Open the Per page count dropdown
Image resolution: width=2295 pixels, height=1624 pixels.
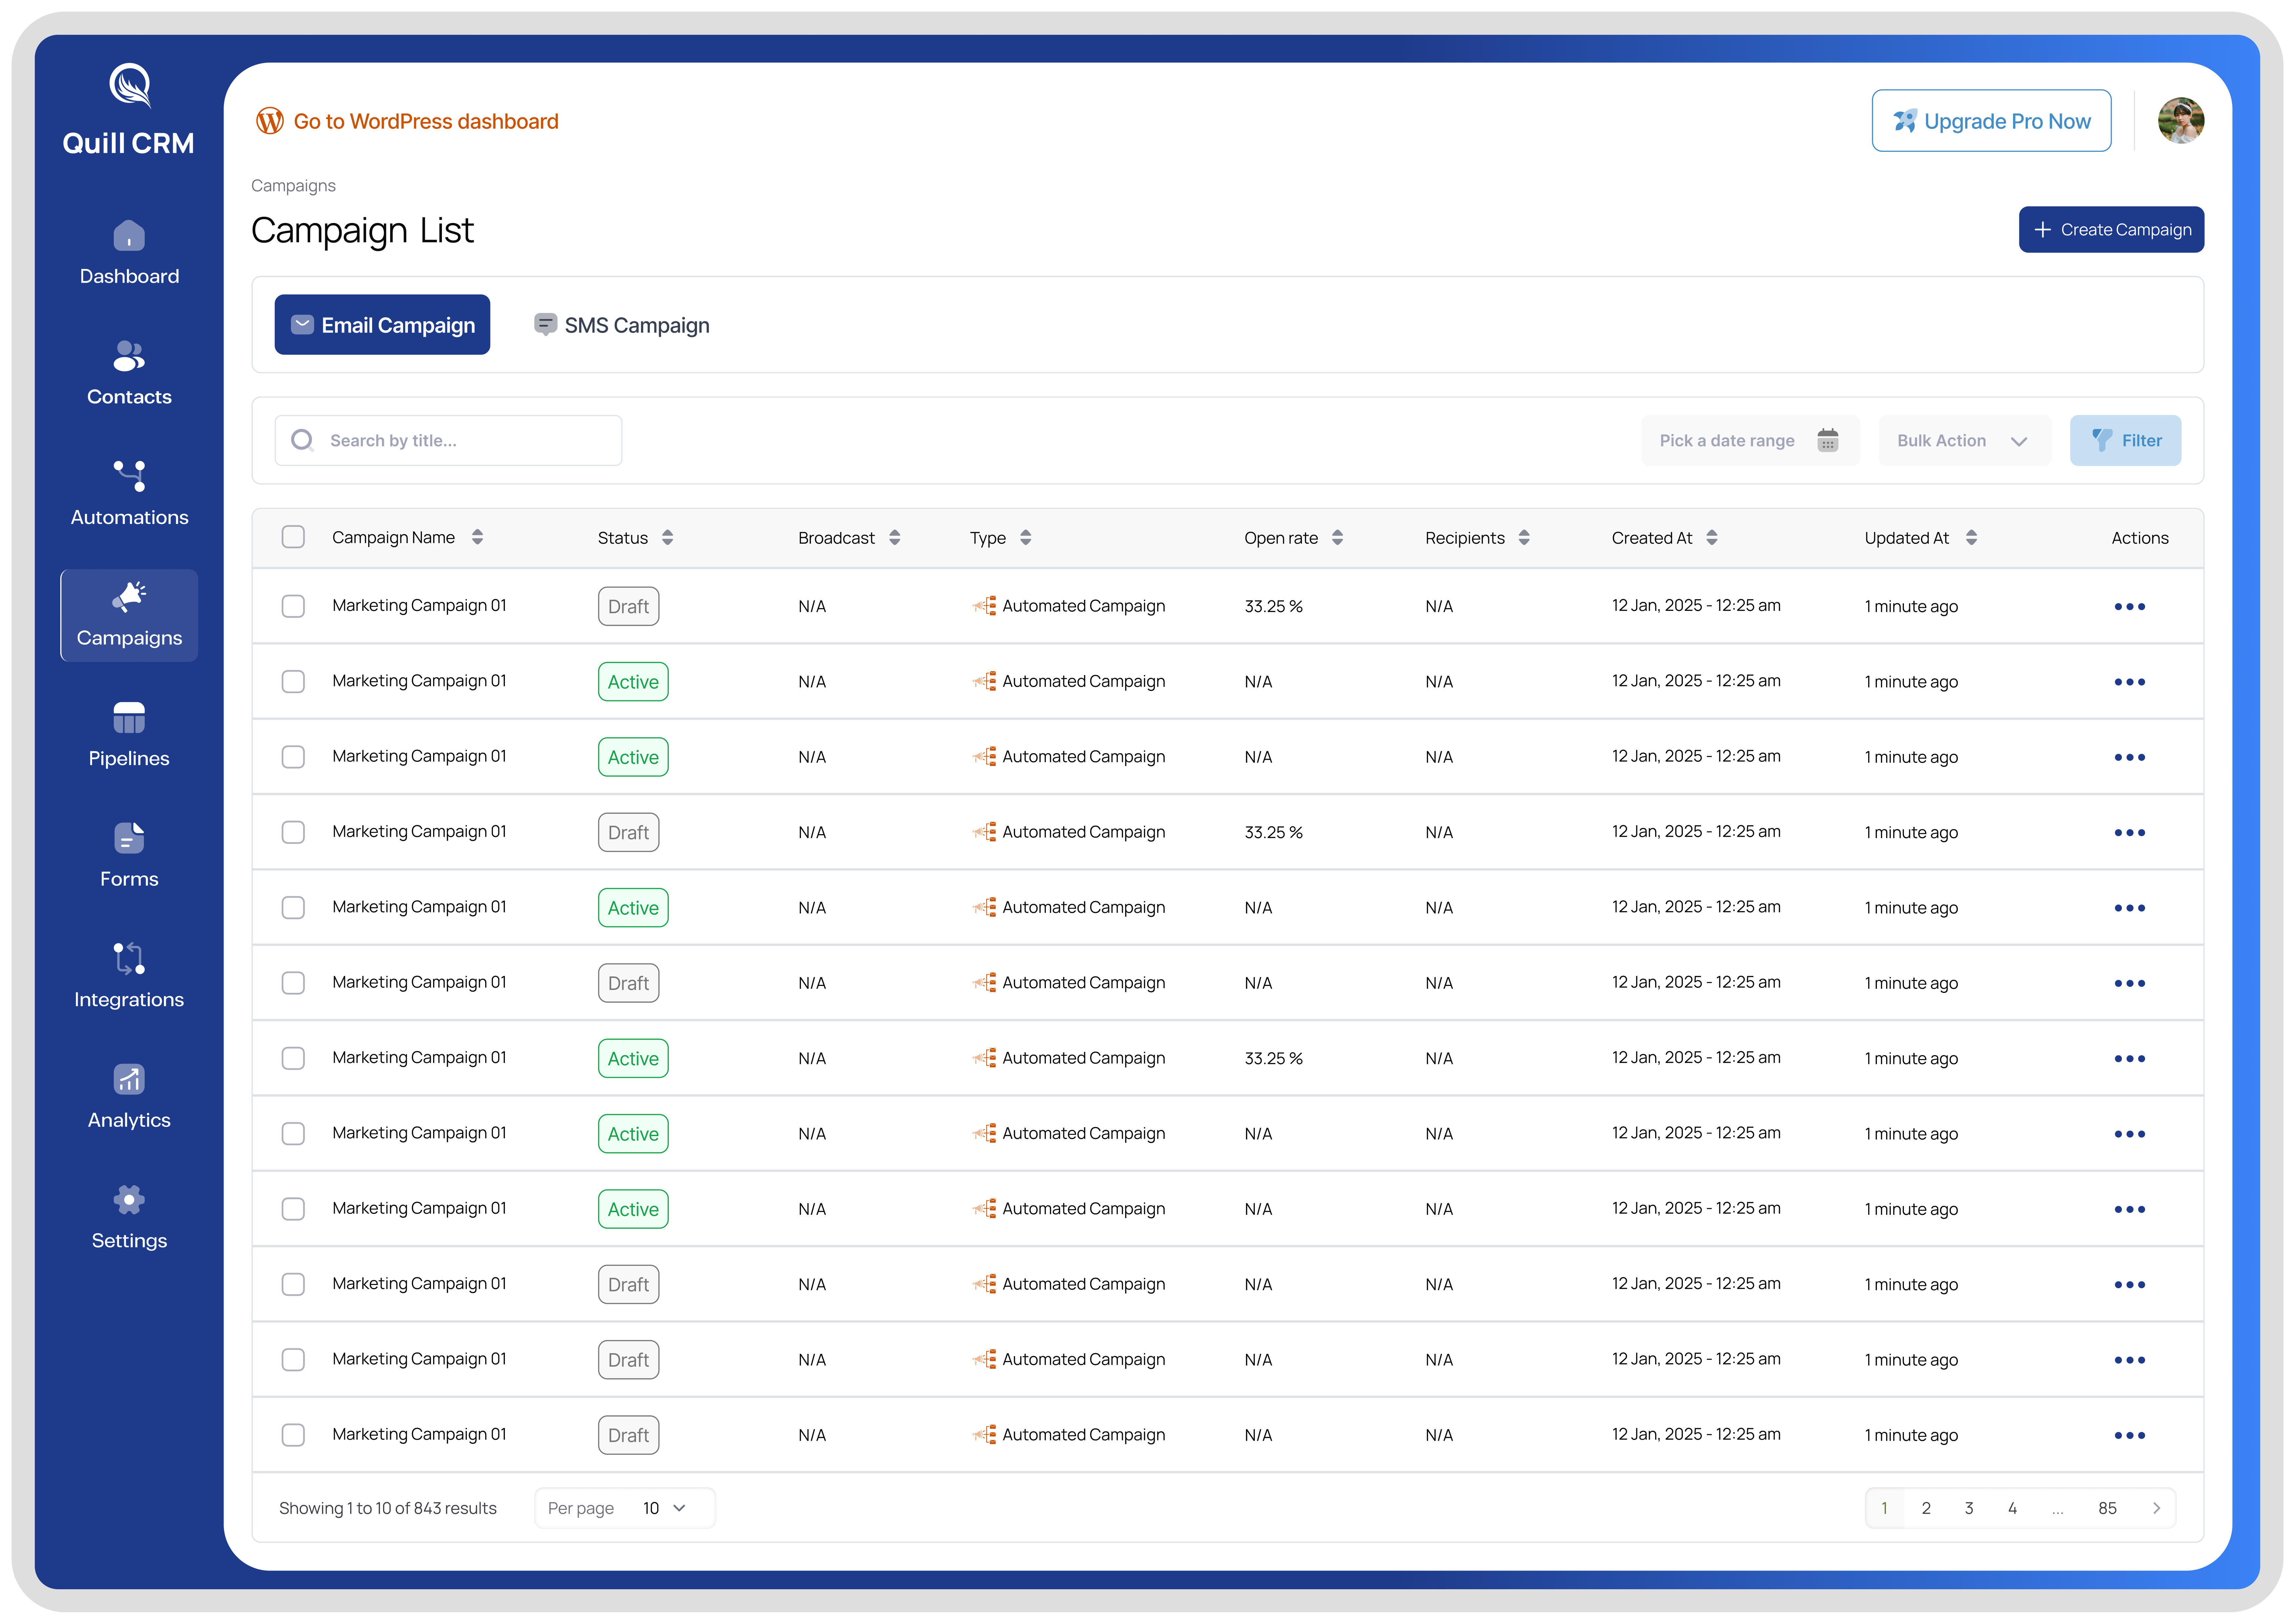pyautogui.click(x=664, y=1508)
